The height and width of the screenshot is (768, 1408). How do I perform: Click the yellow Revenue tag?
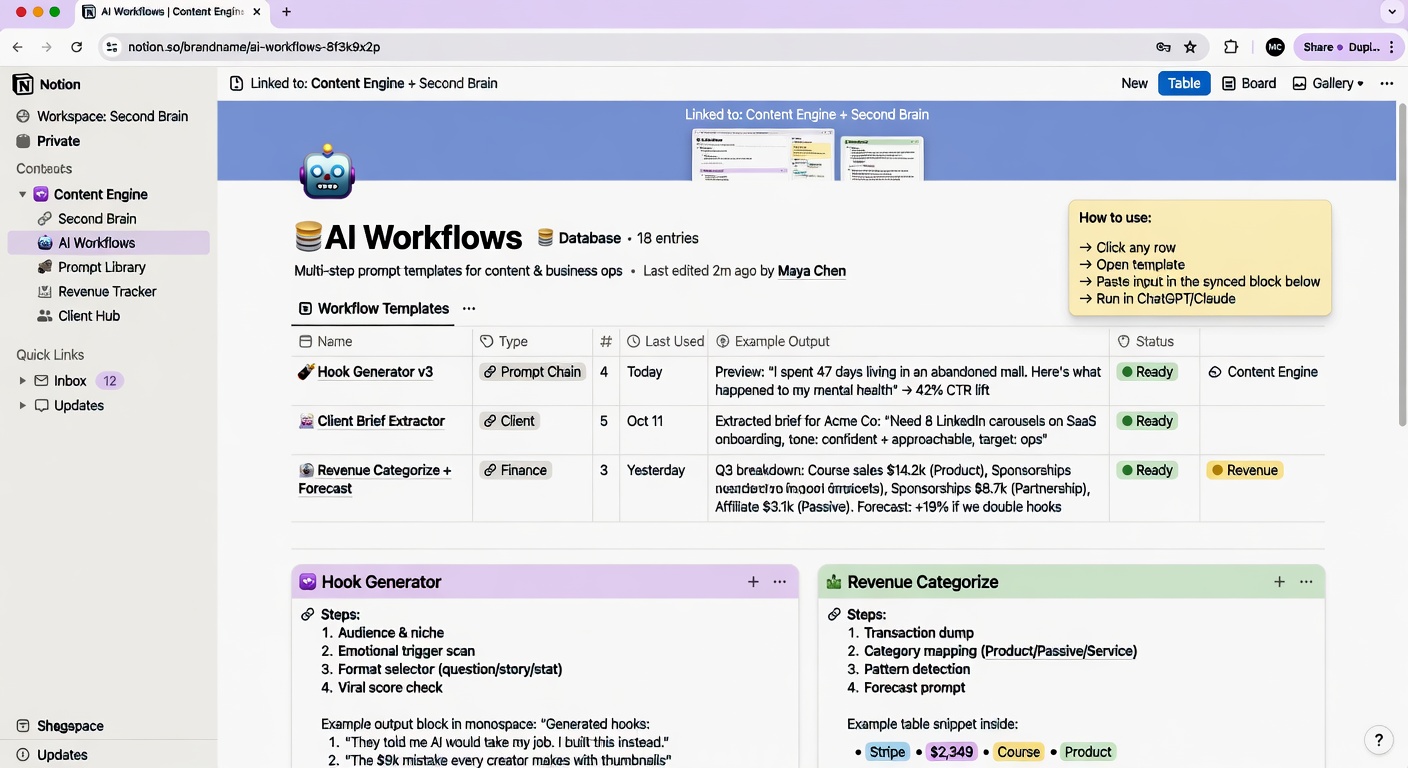point(1245,470)
